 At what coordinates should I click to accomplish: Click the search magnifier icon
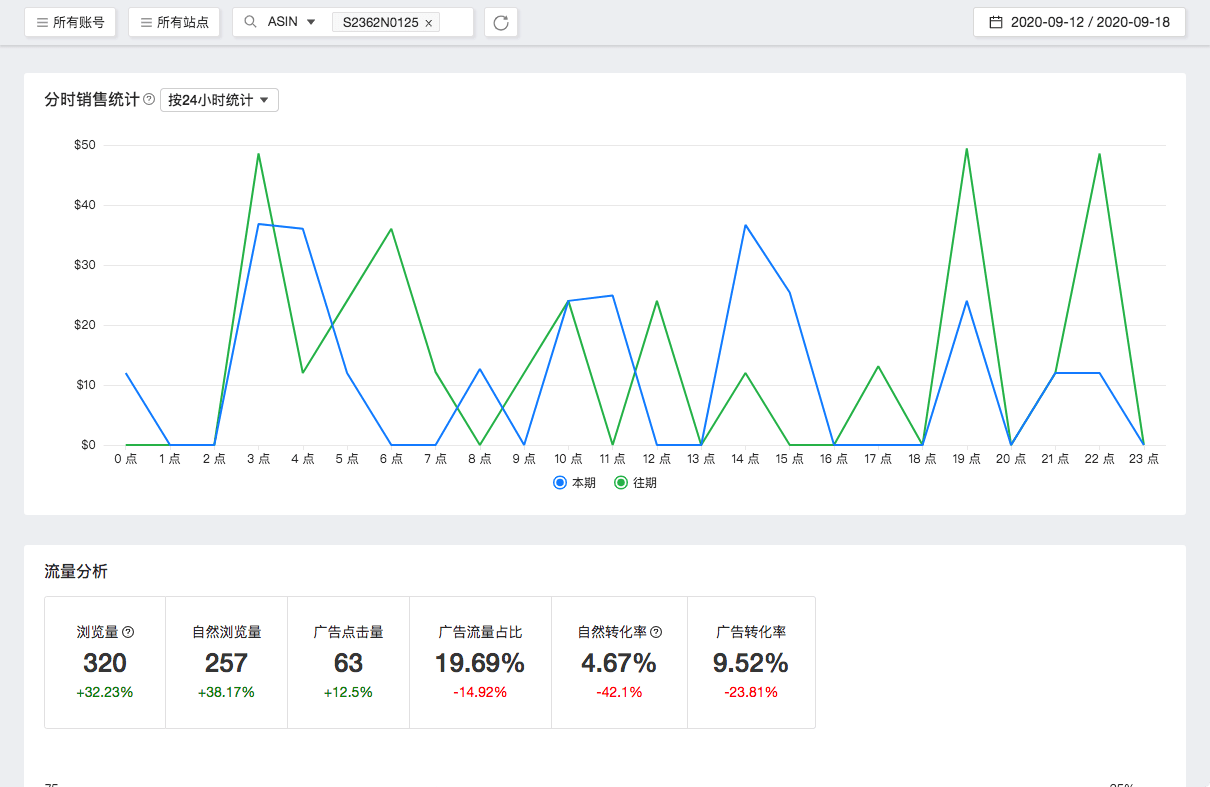pyautogui.click(x=250, y=22)
